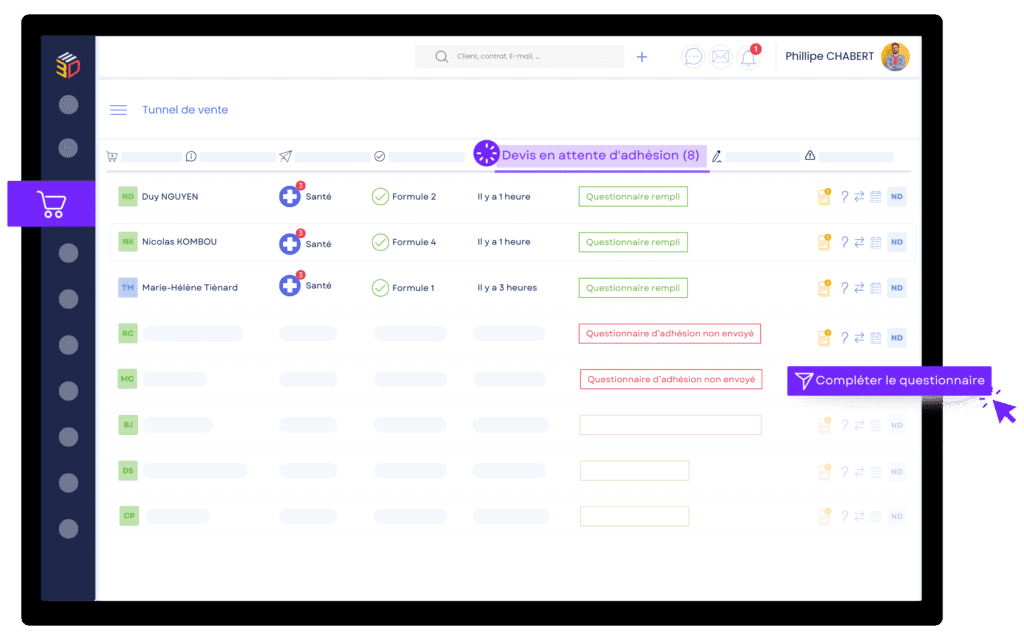Click the Santé health cross badge for Duy NGUYEN
The width and height of the screenshot is (1024, 640).
click(x=291, y=197)
